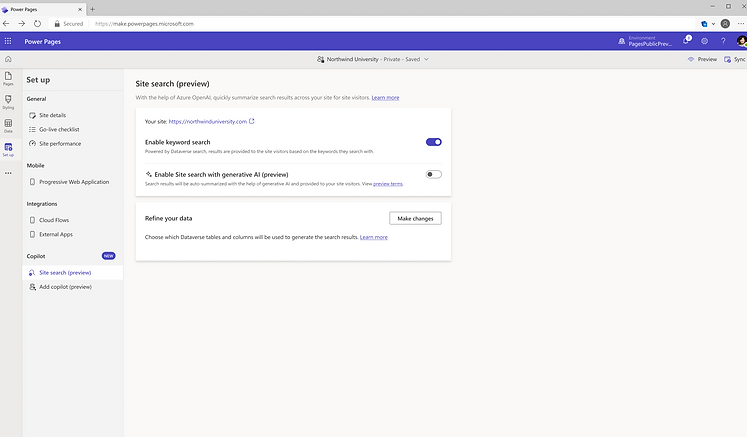Click the Power Pages title in header

tap(42, 41)
